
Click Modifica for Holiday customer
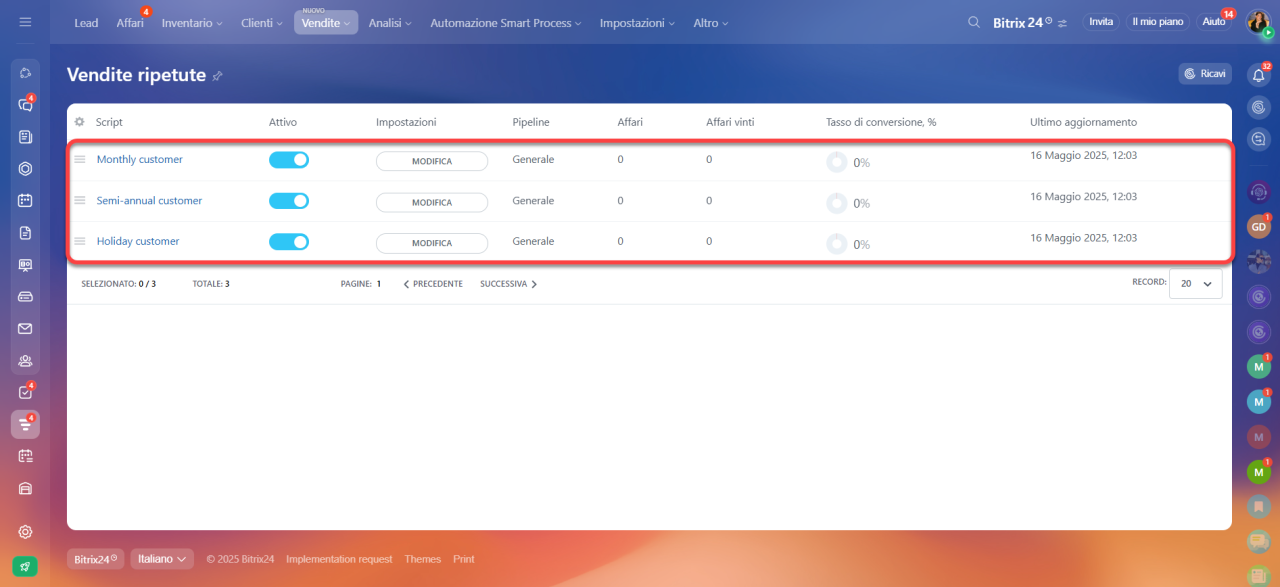tap(432, 243)
